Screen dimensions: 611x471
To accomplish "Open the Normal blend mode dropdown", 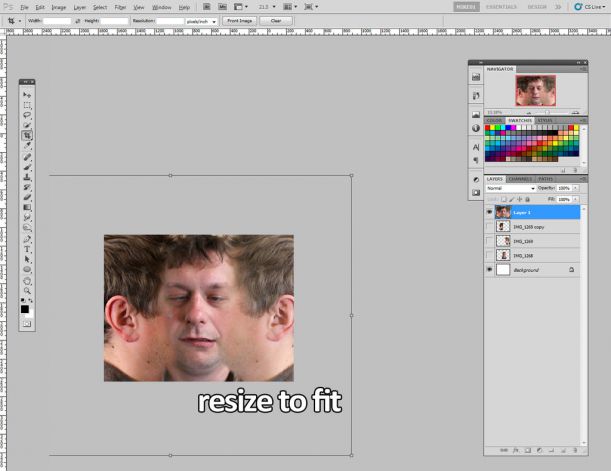I will (x=511, y=188).
